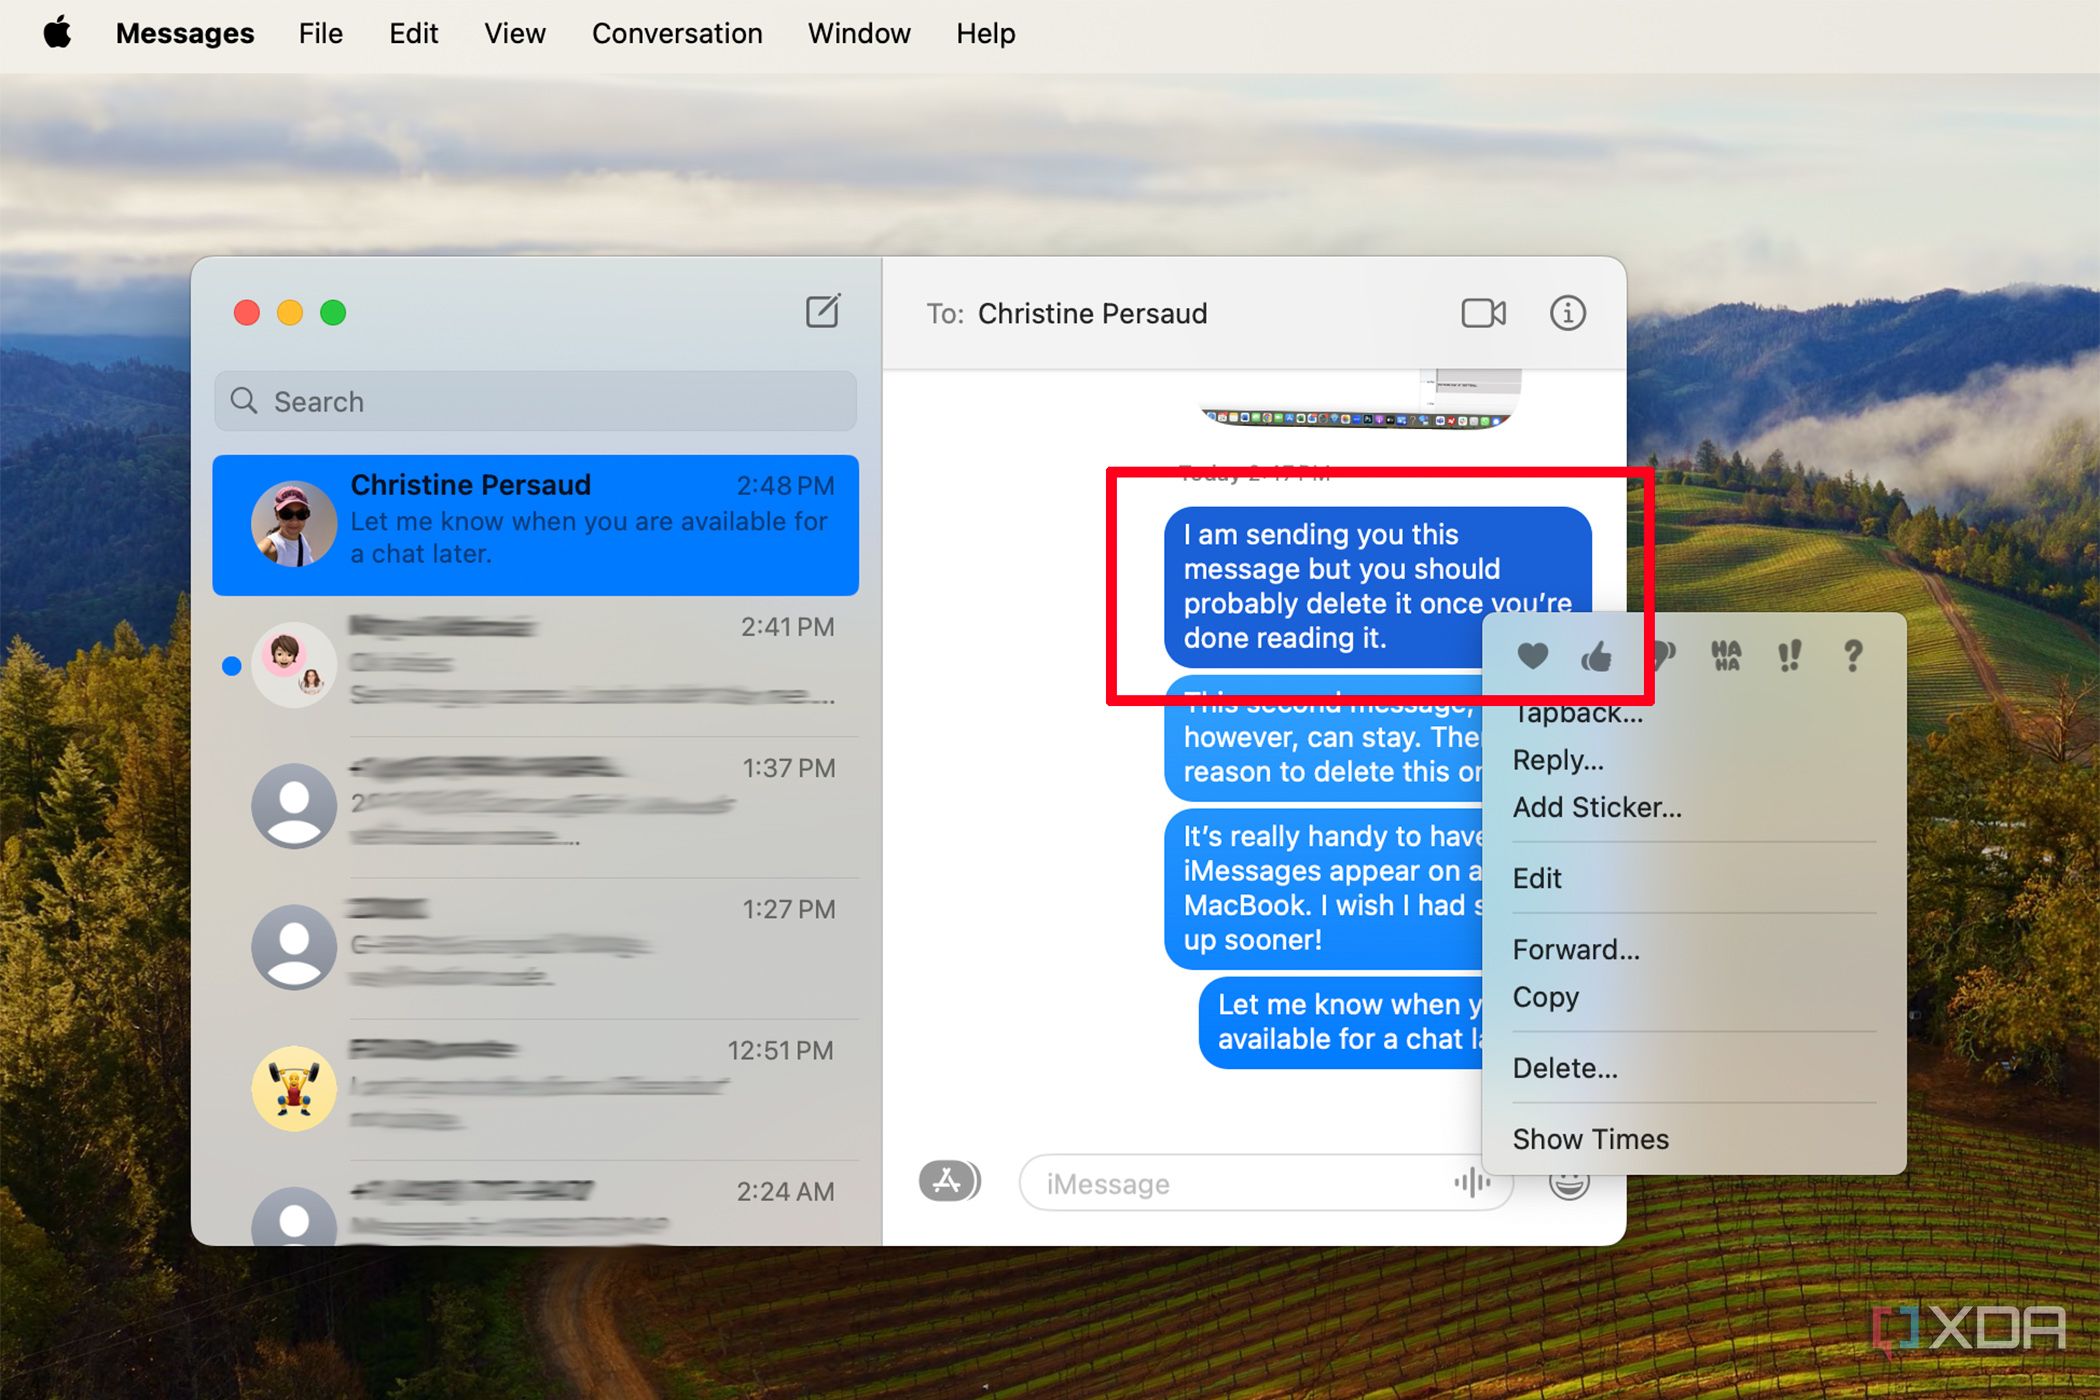The image size is (2100, 1400).
Task: Select the double exclamation tapback reaction
Action: (1789, 655)
